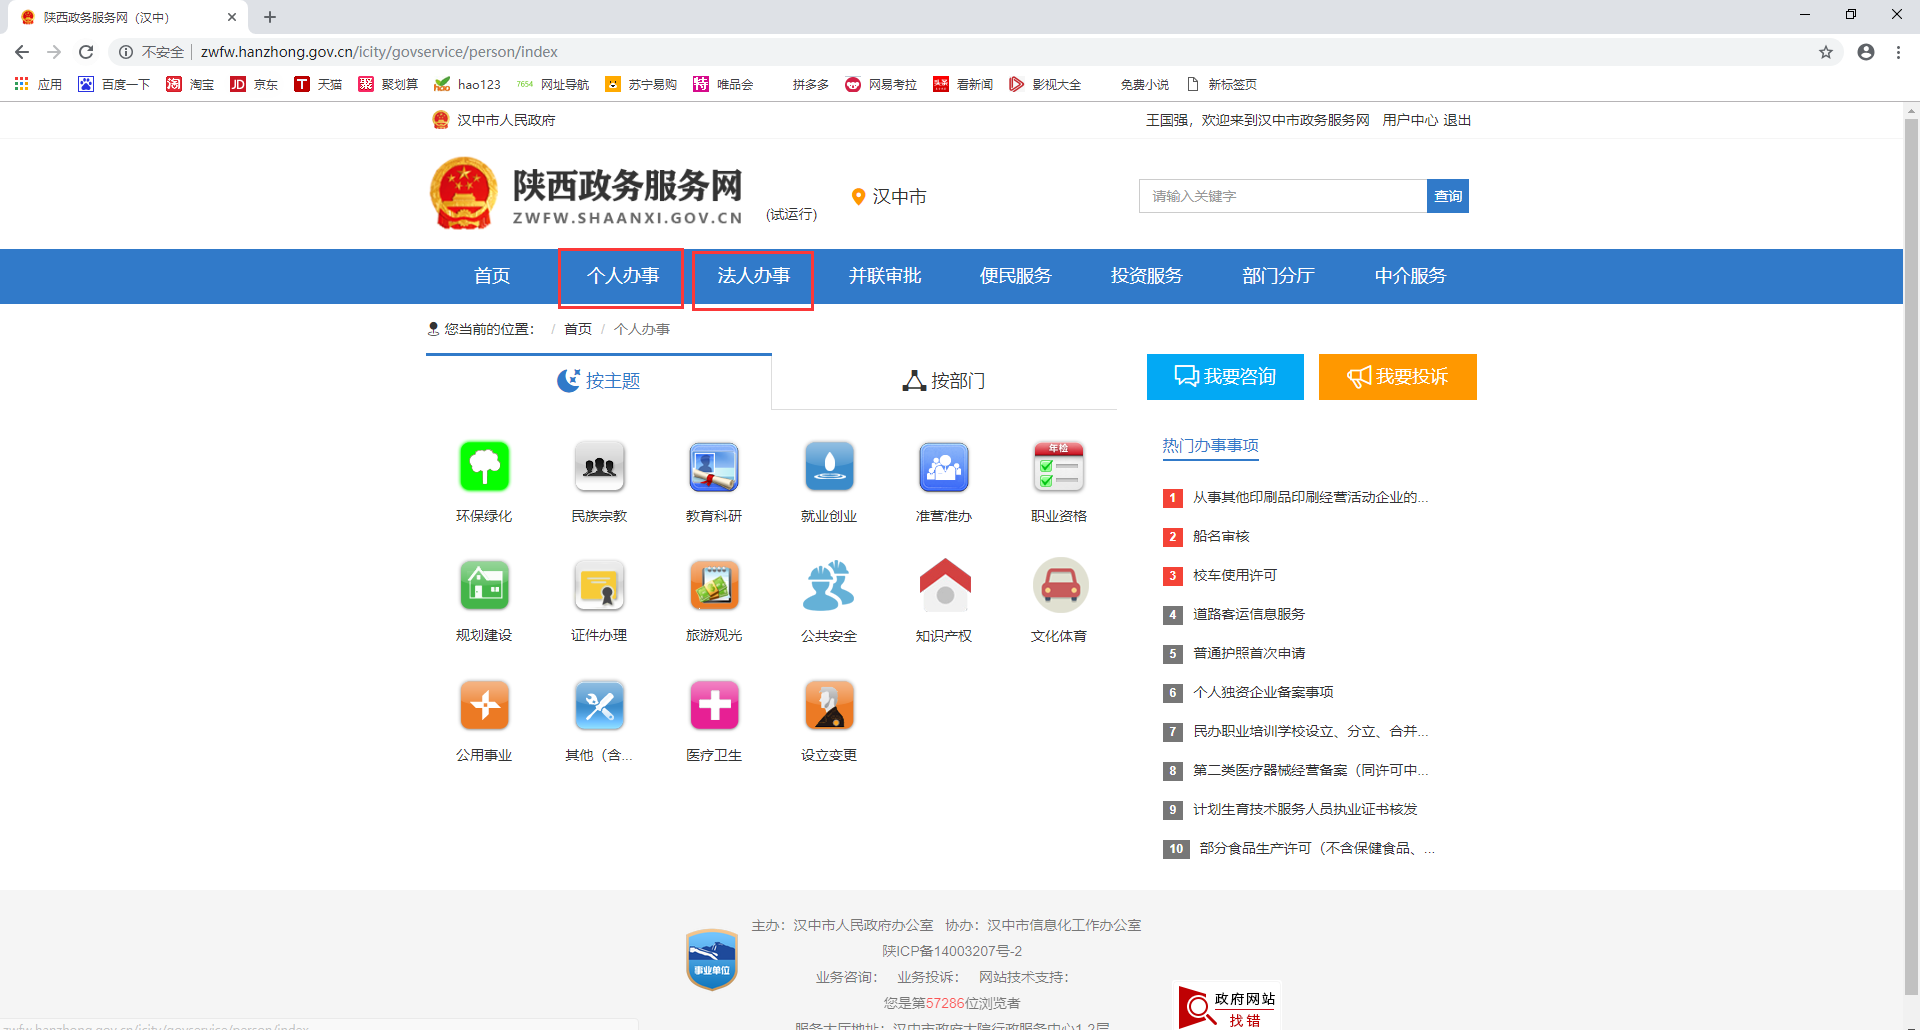The image size is (1920, 1030).
Task: Click the 就业创业 water-drop icon
Action: [x=829, y=467]
